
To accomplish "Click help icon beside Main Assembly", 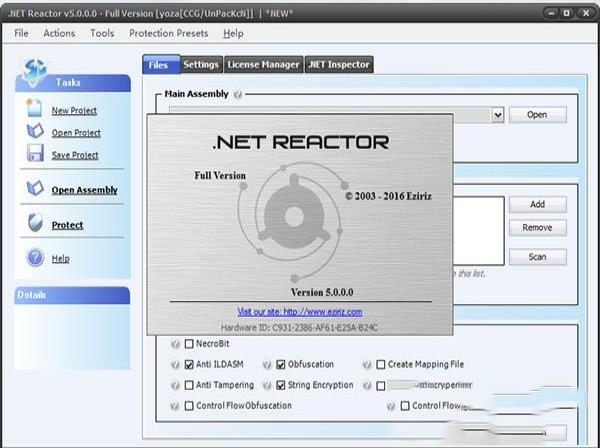I will (238, 94).
